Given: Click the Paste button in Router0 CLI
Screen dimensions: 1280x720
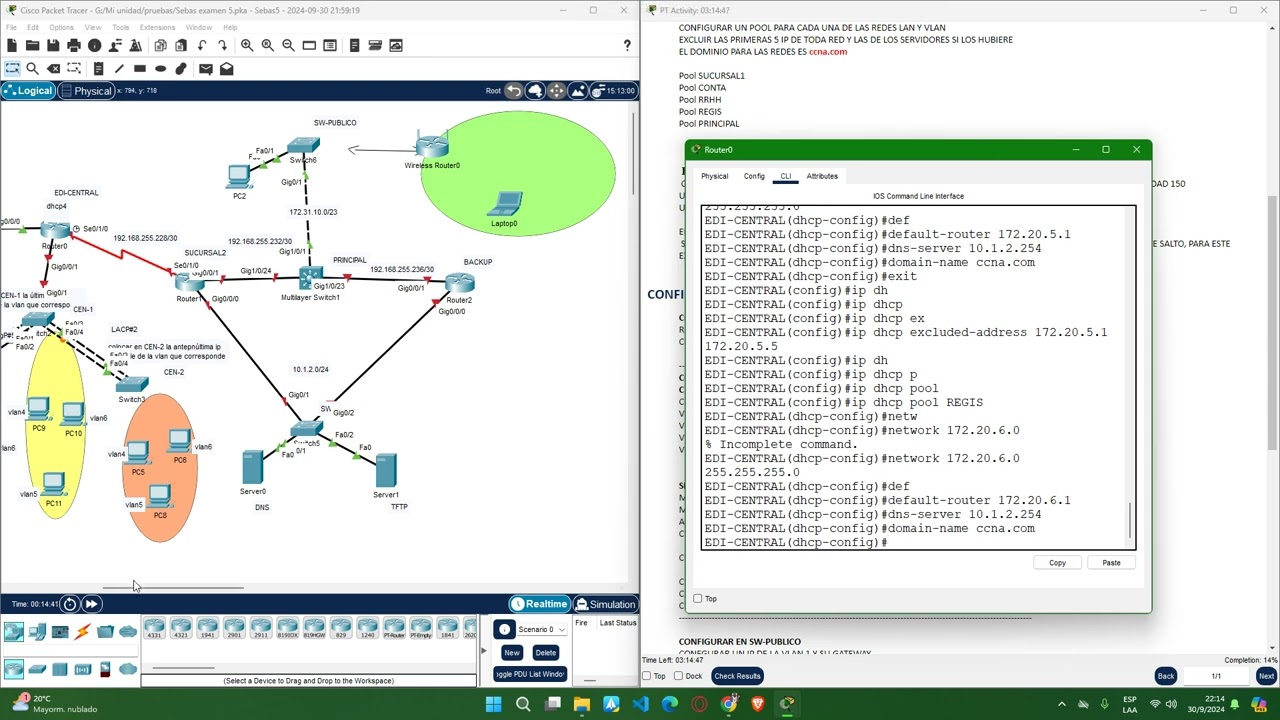Looking at the screenshot, I should coord(1111,563).
